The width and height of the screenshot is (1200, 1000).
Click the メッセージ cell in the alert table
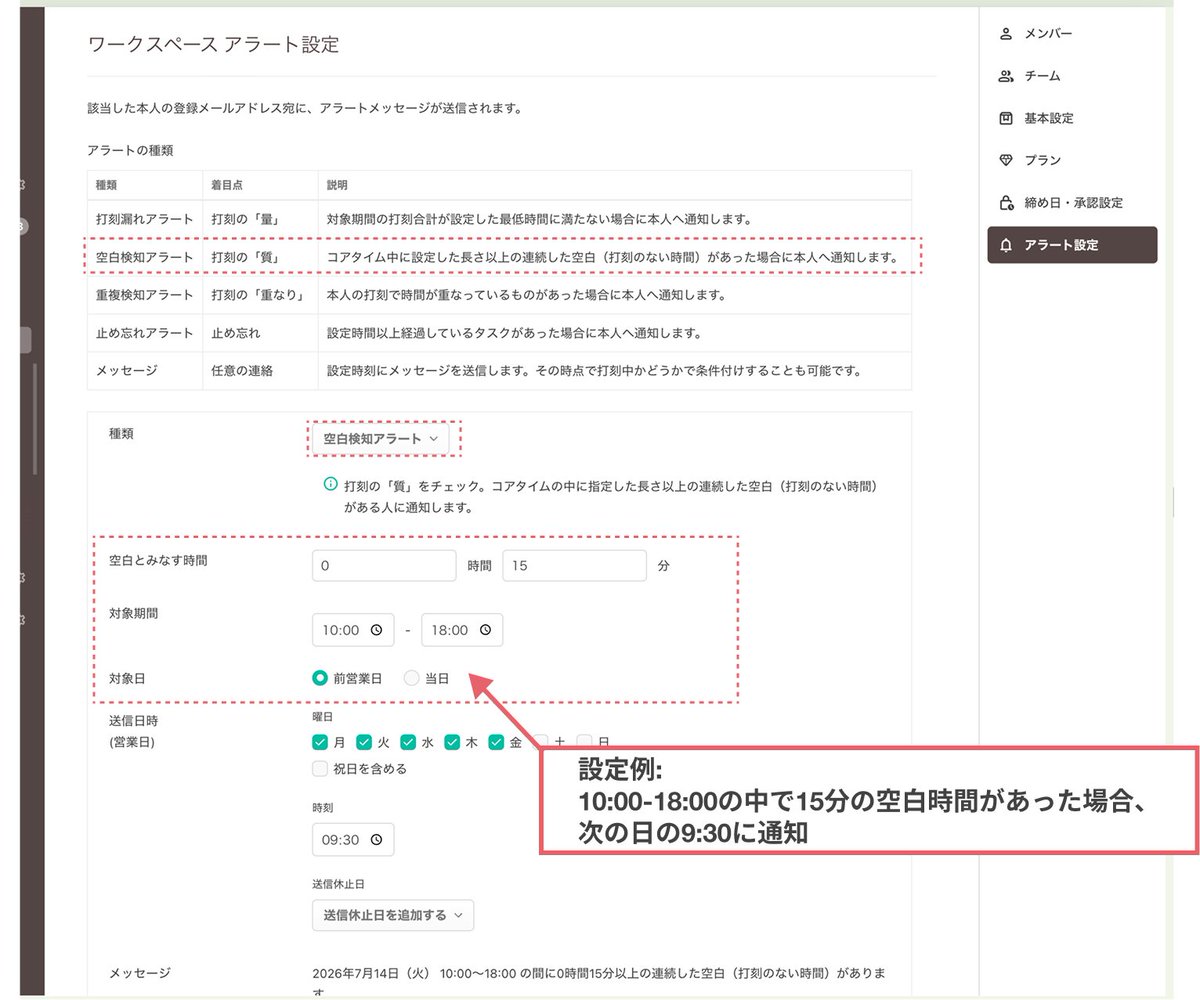145,371
